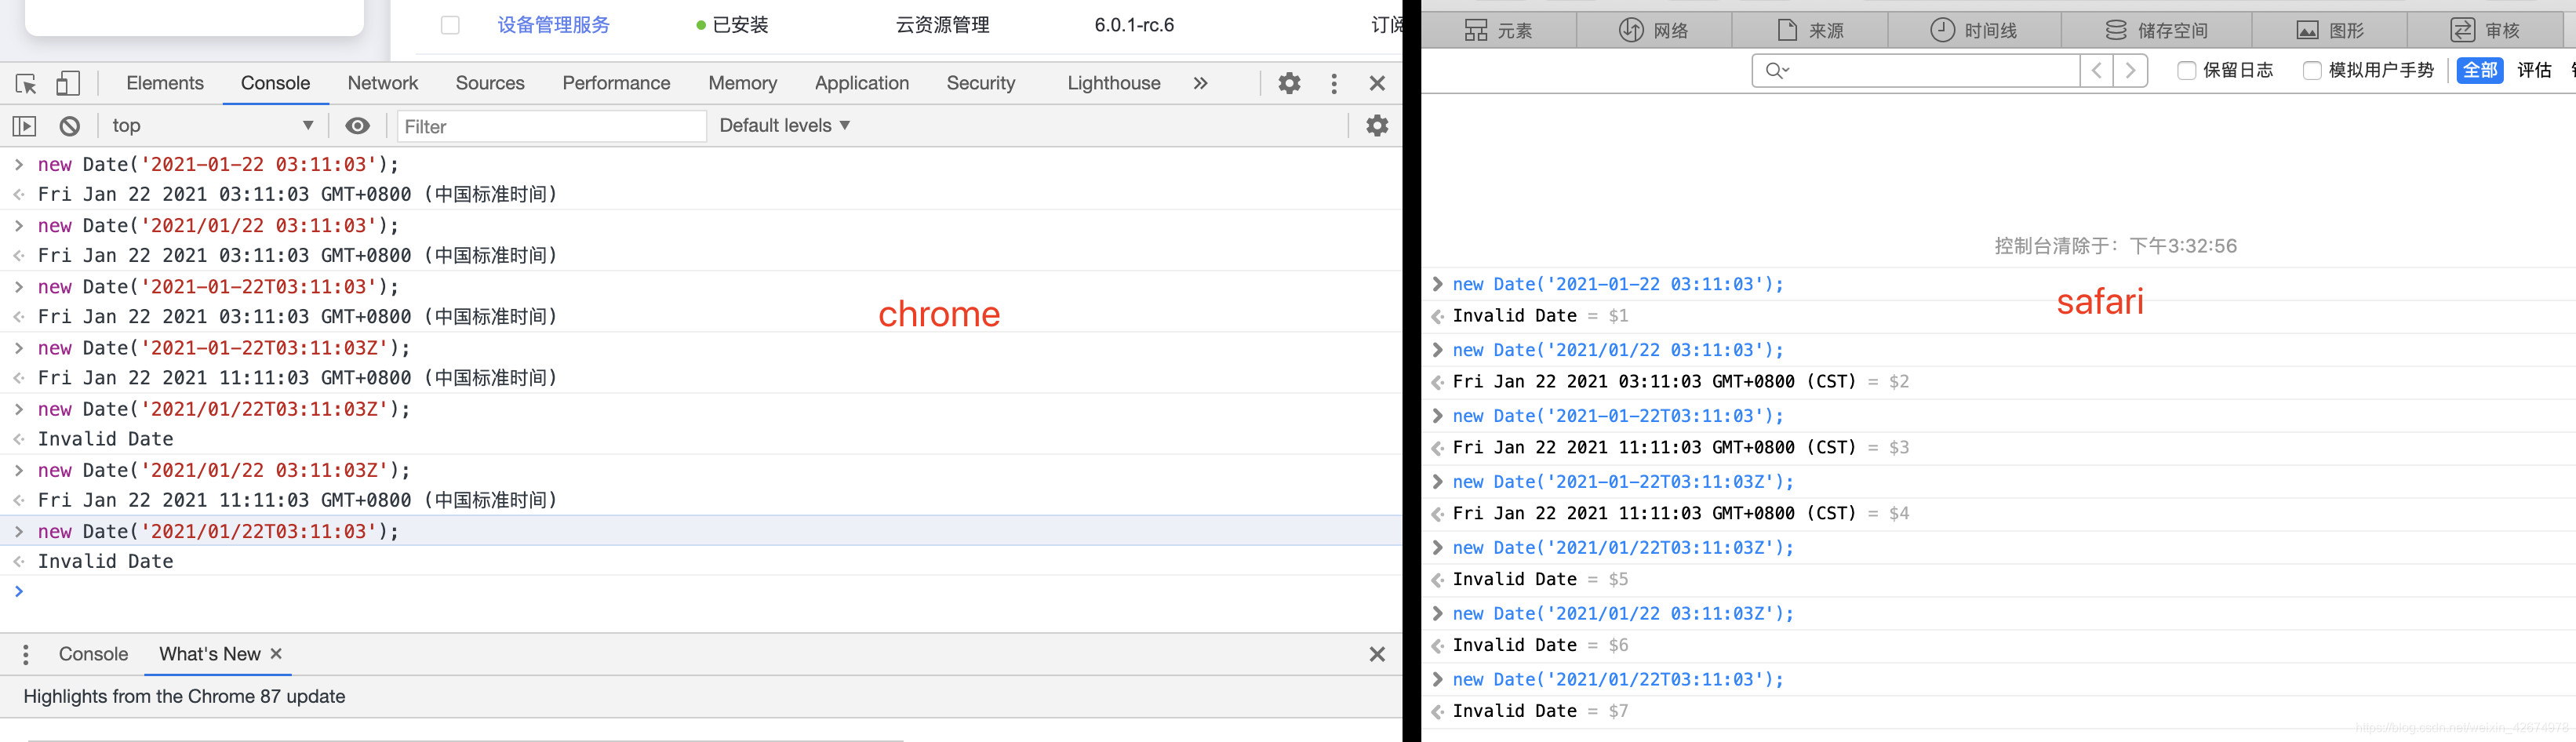
Task: Open console sidebar with leftmost panel icon
Action: (x=24, y=125)
